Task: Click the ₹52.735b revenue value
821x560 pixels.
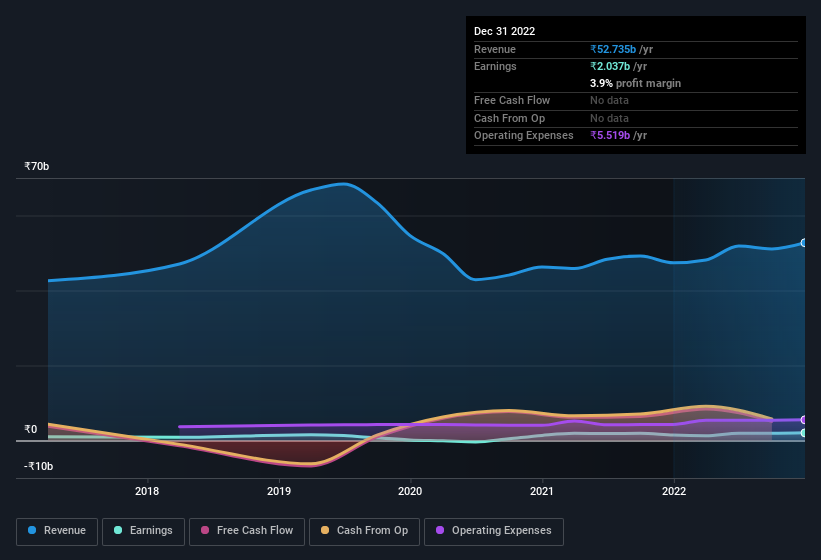Action: click(x=613, y=49)
